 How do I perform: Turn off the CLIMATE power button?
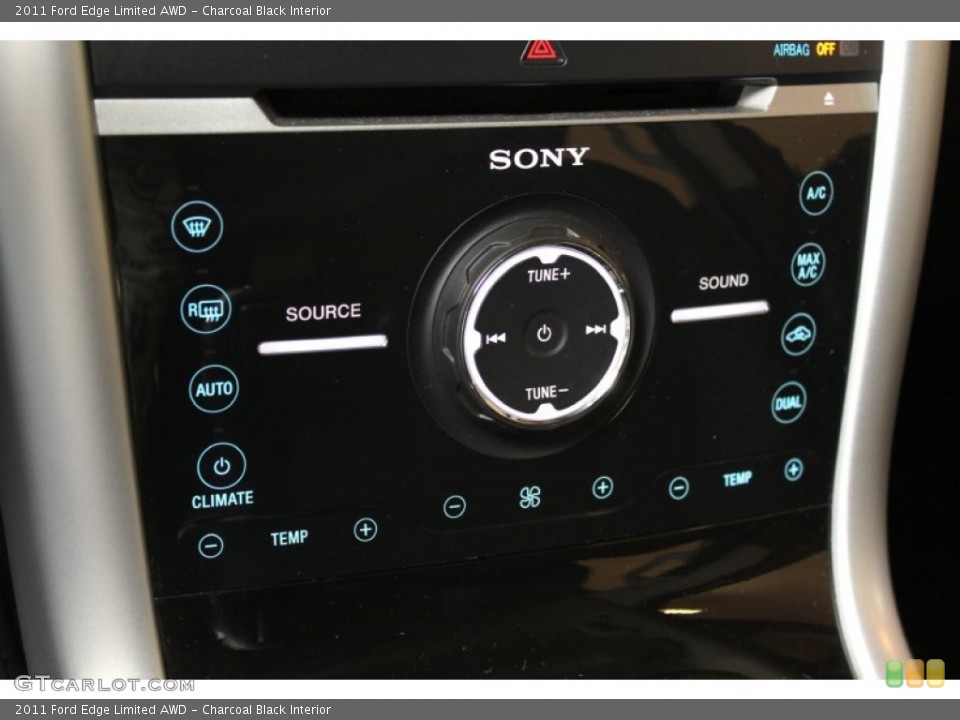pyautogui.click(x=222, y=466)
